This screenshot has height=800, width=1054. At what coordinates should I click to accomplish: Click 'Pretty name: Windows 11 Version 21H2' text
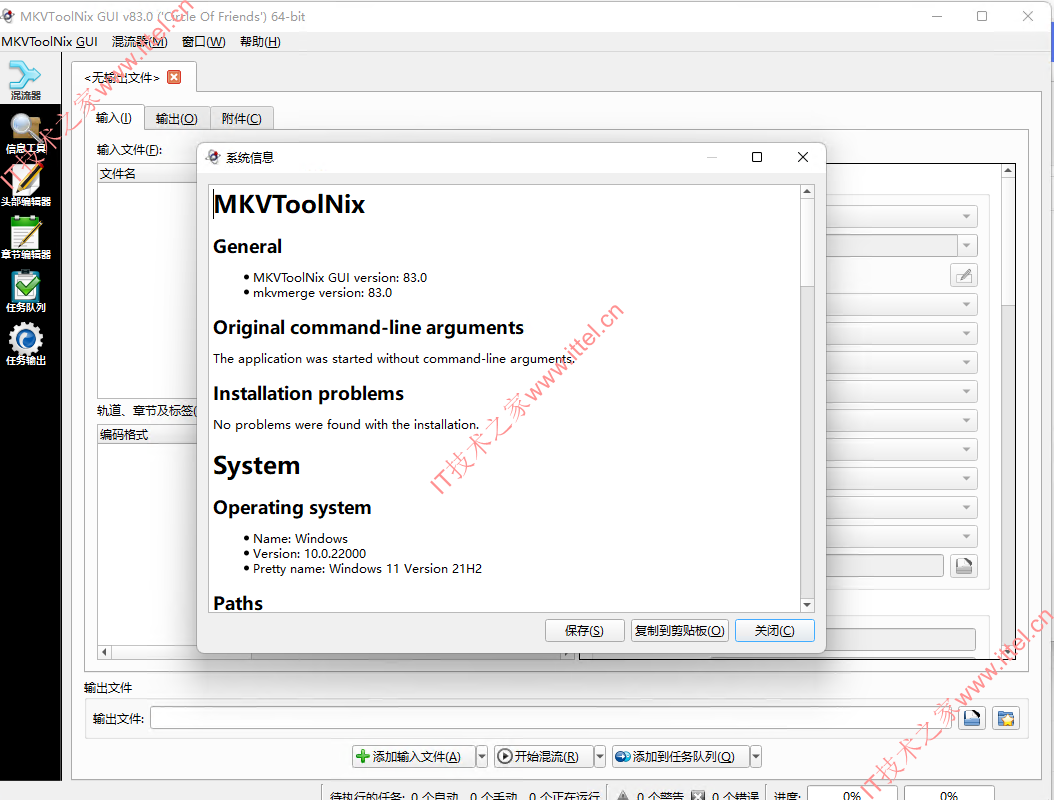[x=367, y=569]
